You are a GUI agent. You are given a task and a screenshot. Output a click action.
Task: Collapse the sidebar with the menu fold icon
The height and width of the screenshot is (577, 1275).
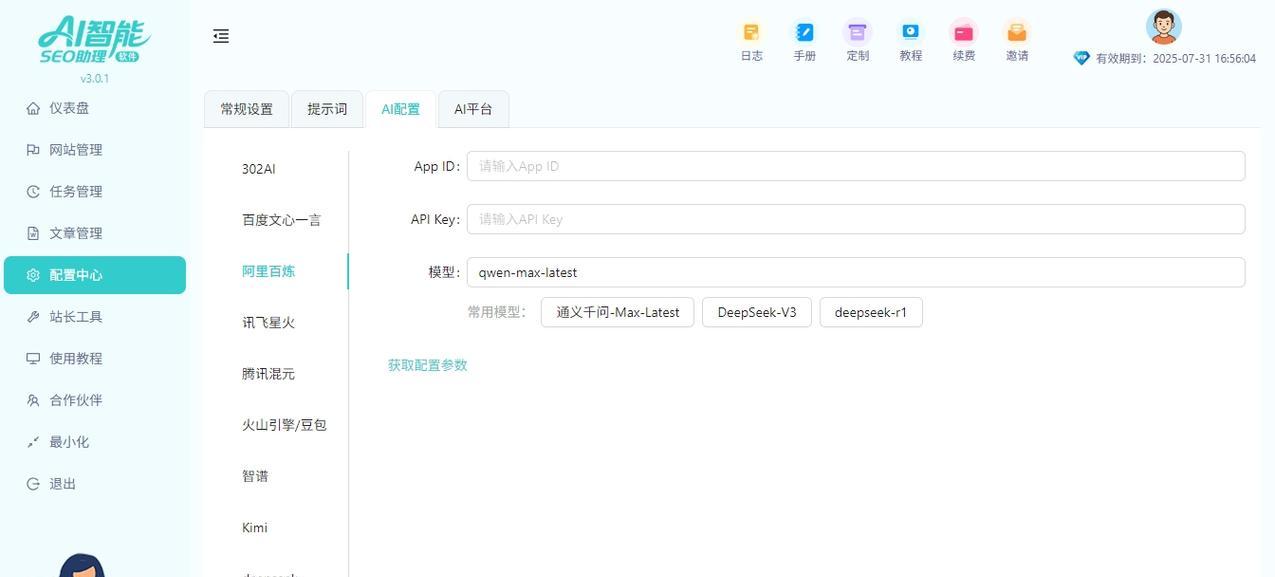click(x=221, y=36)
